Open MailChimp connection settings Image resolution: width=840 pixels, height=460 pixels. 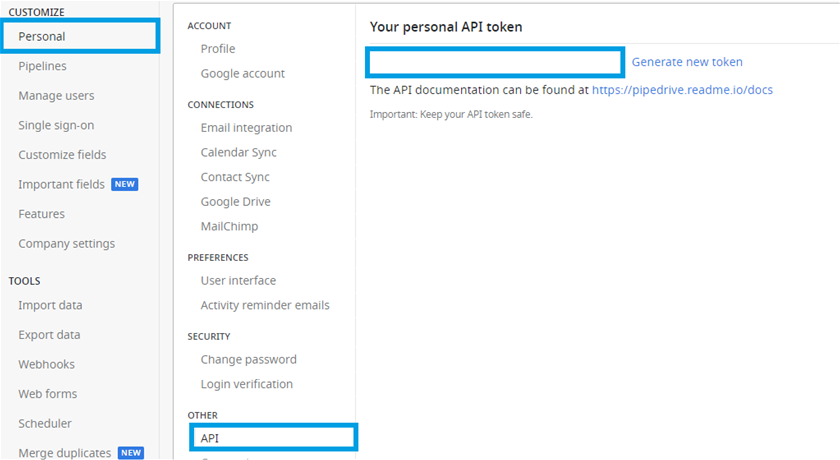(229, 227)
